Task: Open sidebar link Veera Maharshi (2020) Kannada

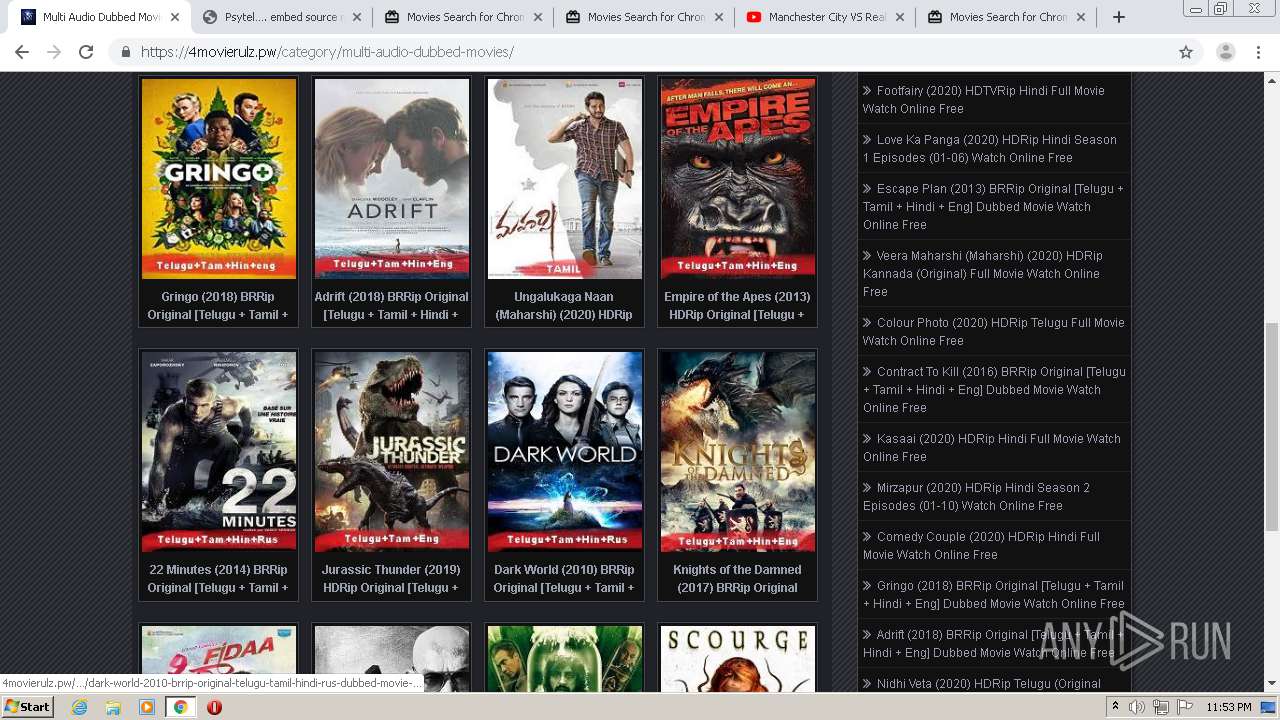Action: (983, 273)
